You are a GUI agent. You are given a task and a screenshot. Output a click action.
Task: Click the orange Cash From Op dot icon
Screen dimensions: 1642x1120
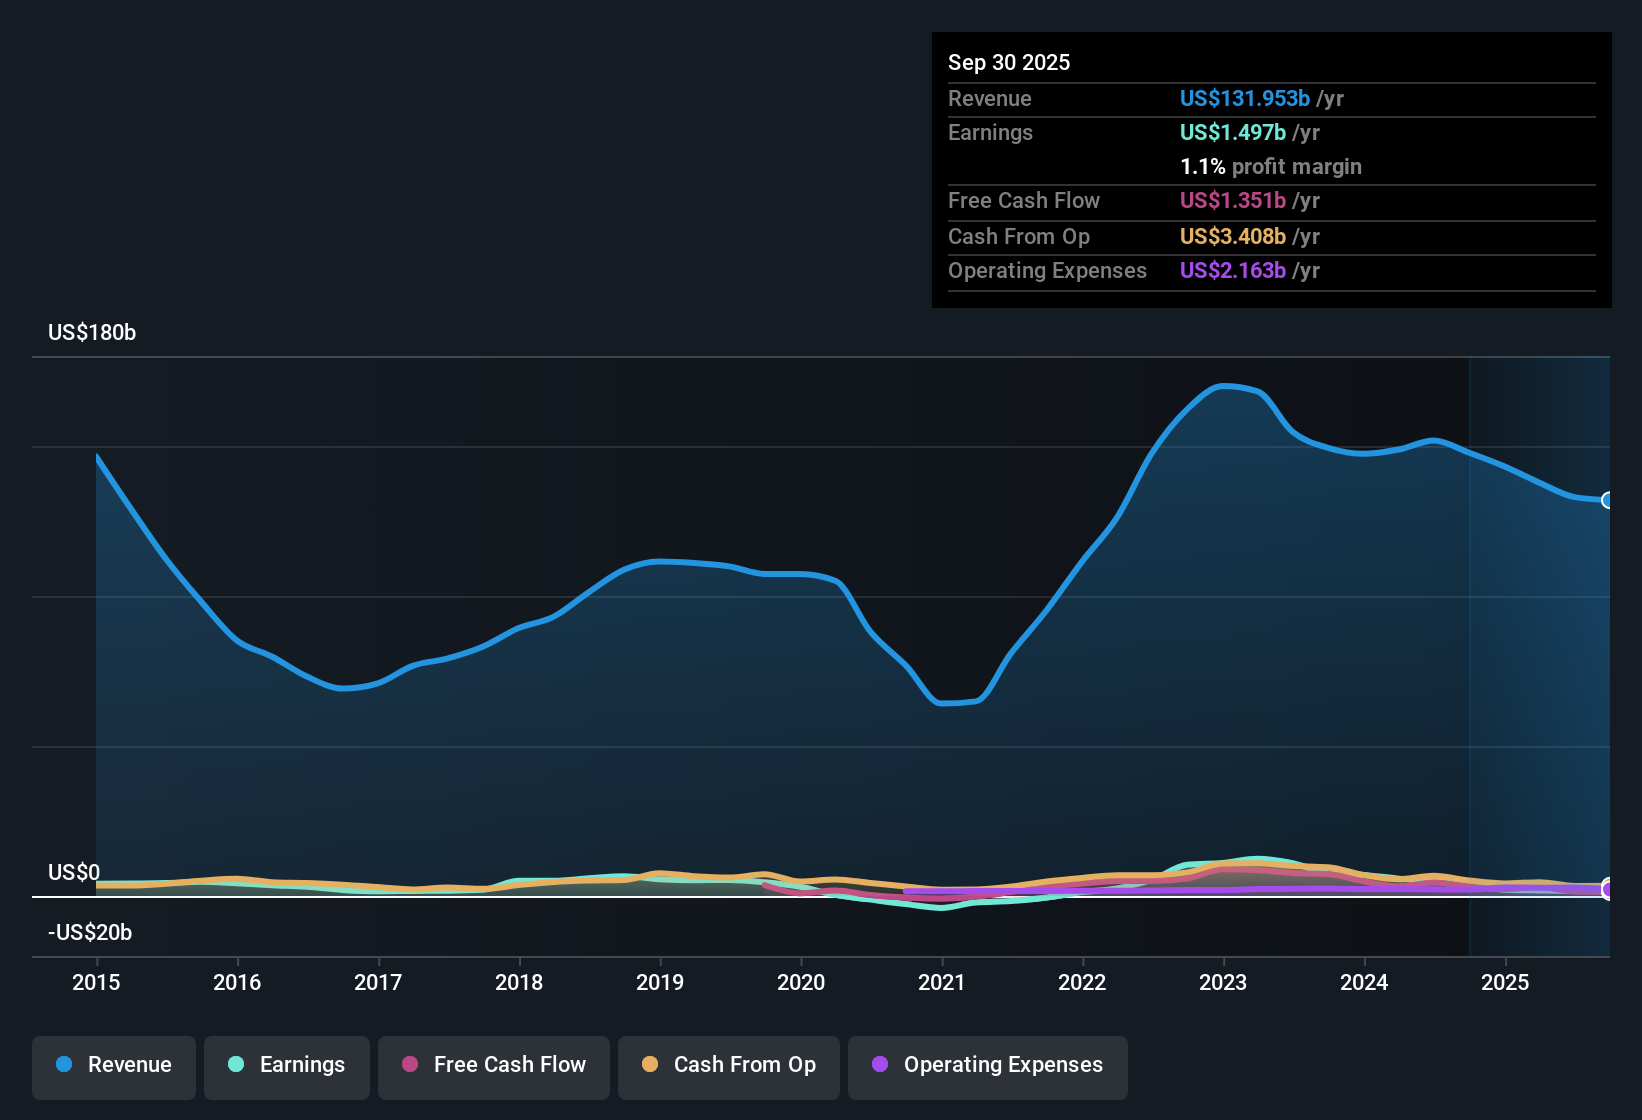[650, 1065]
